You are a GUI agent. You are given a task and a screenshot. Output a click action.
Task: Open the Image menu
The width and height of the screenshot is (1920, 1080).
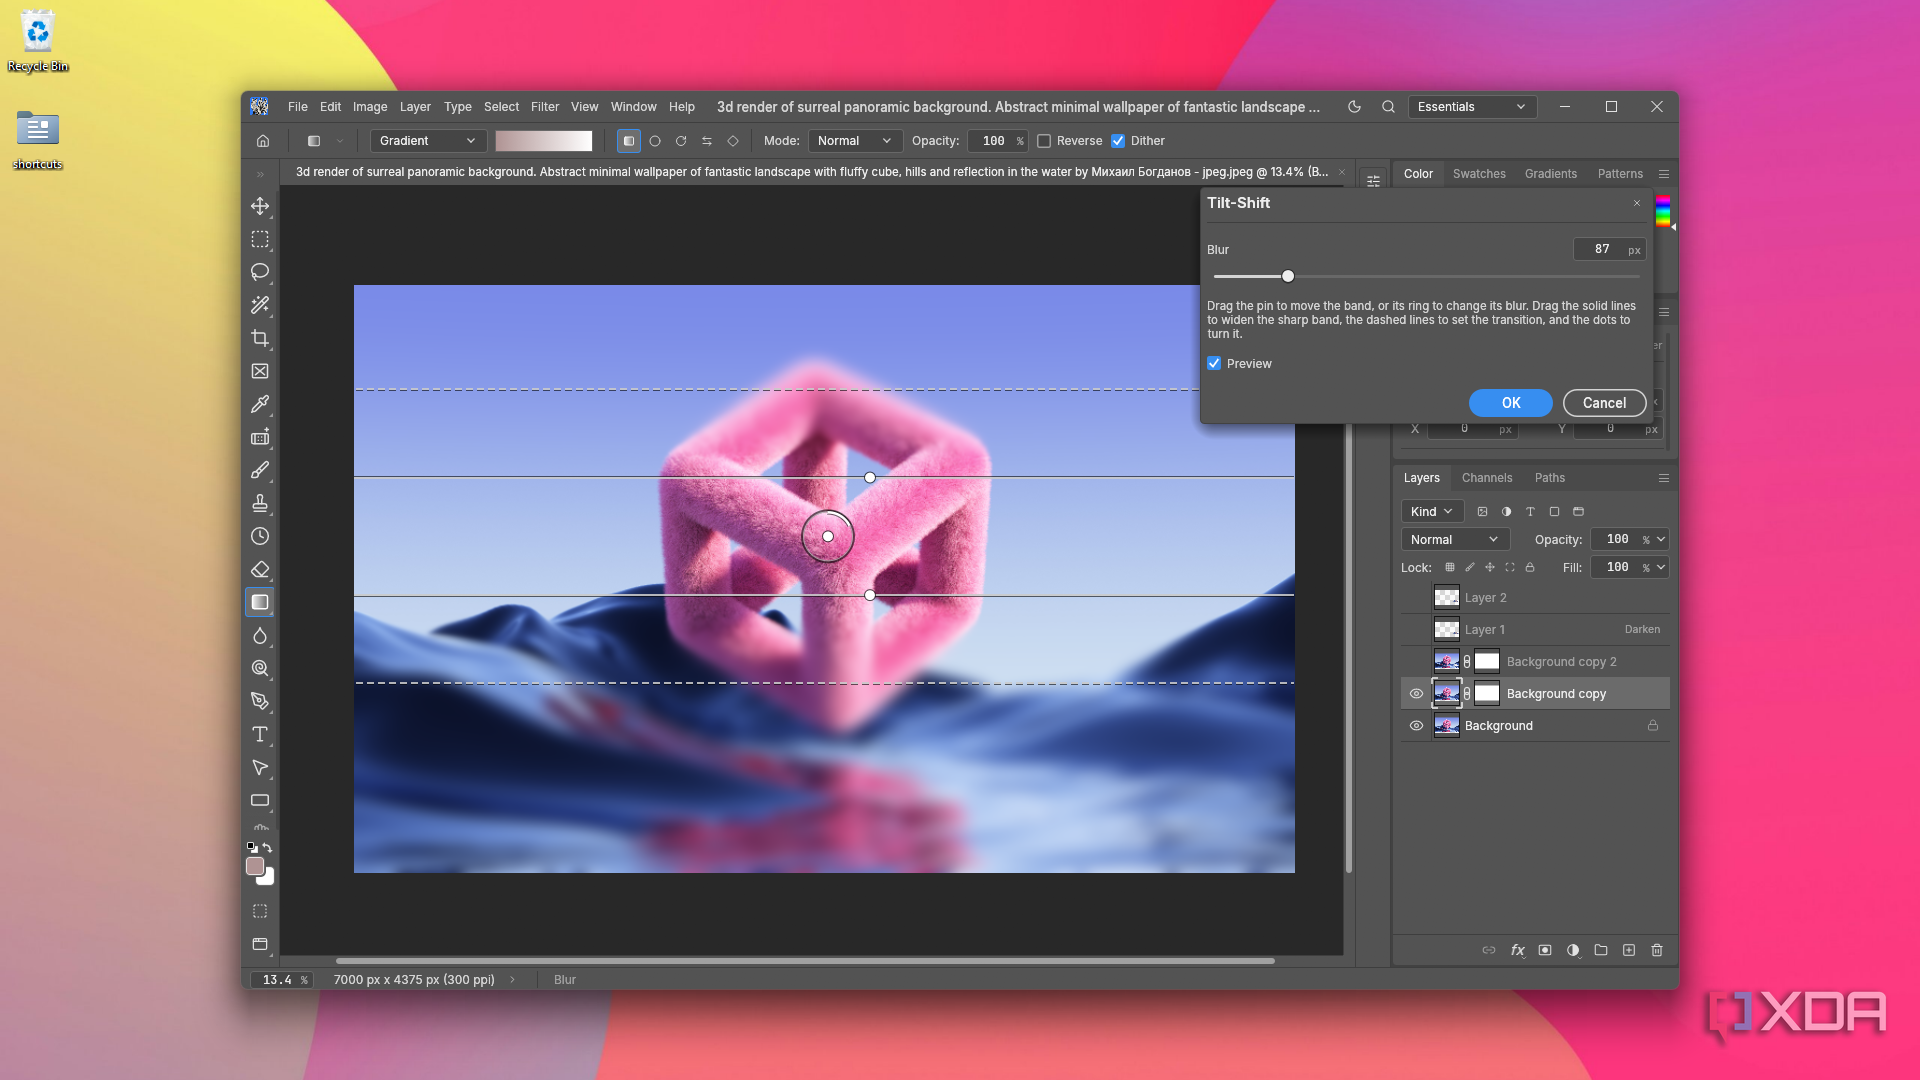click(370, 107)
